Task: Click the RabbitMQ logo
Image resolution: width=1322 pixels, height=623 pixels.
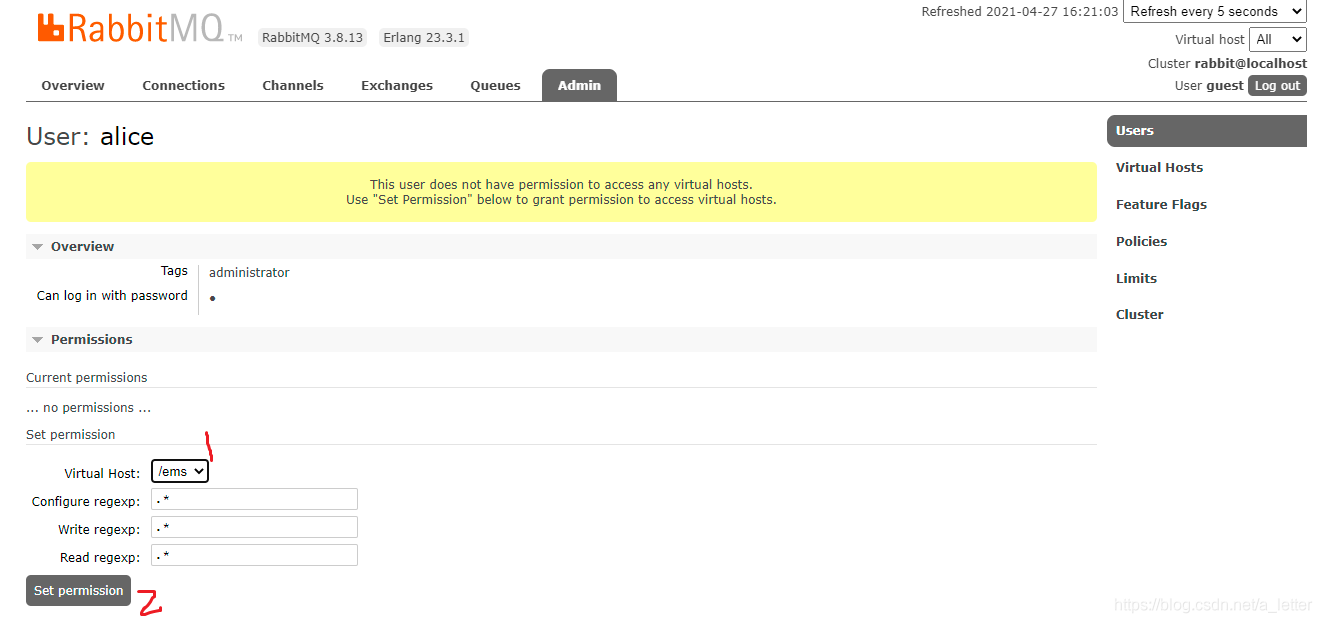Action: tap(132, 28)
